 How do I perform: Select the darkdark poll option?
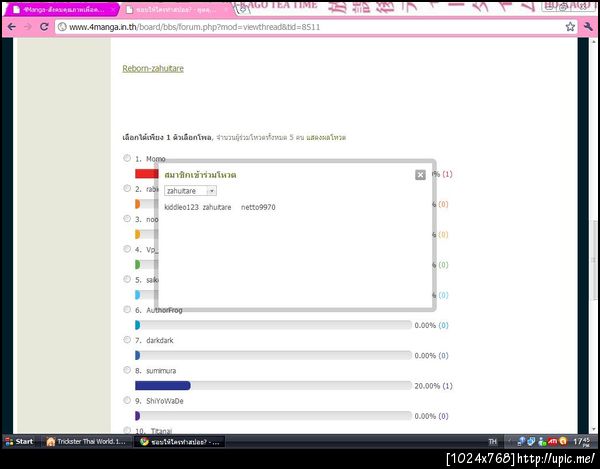[127, 339]
